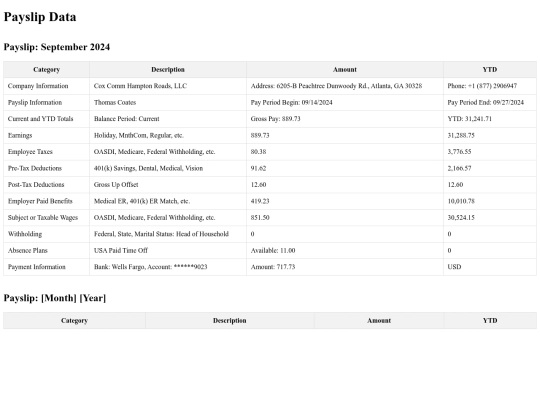Viewport: 540px width, 405px height.
Task: Click the 'Amount' header in September table
Action: pyautogui.click(x=345, y=70)
